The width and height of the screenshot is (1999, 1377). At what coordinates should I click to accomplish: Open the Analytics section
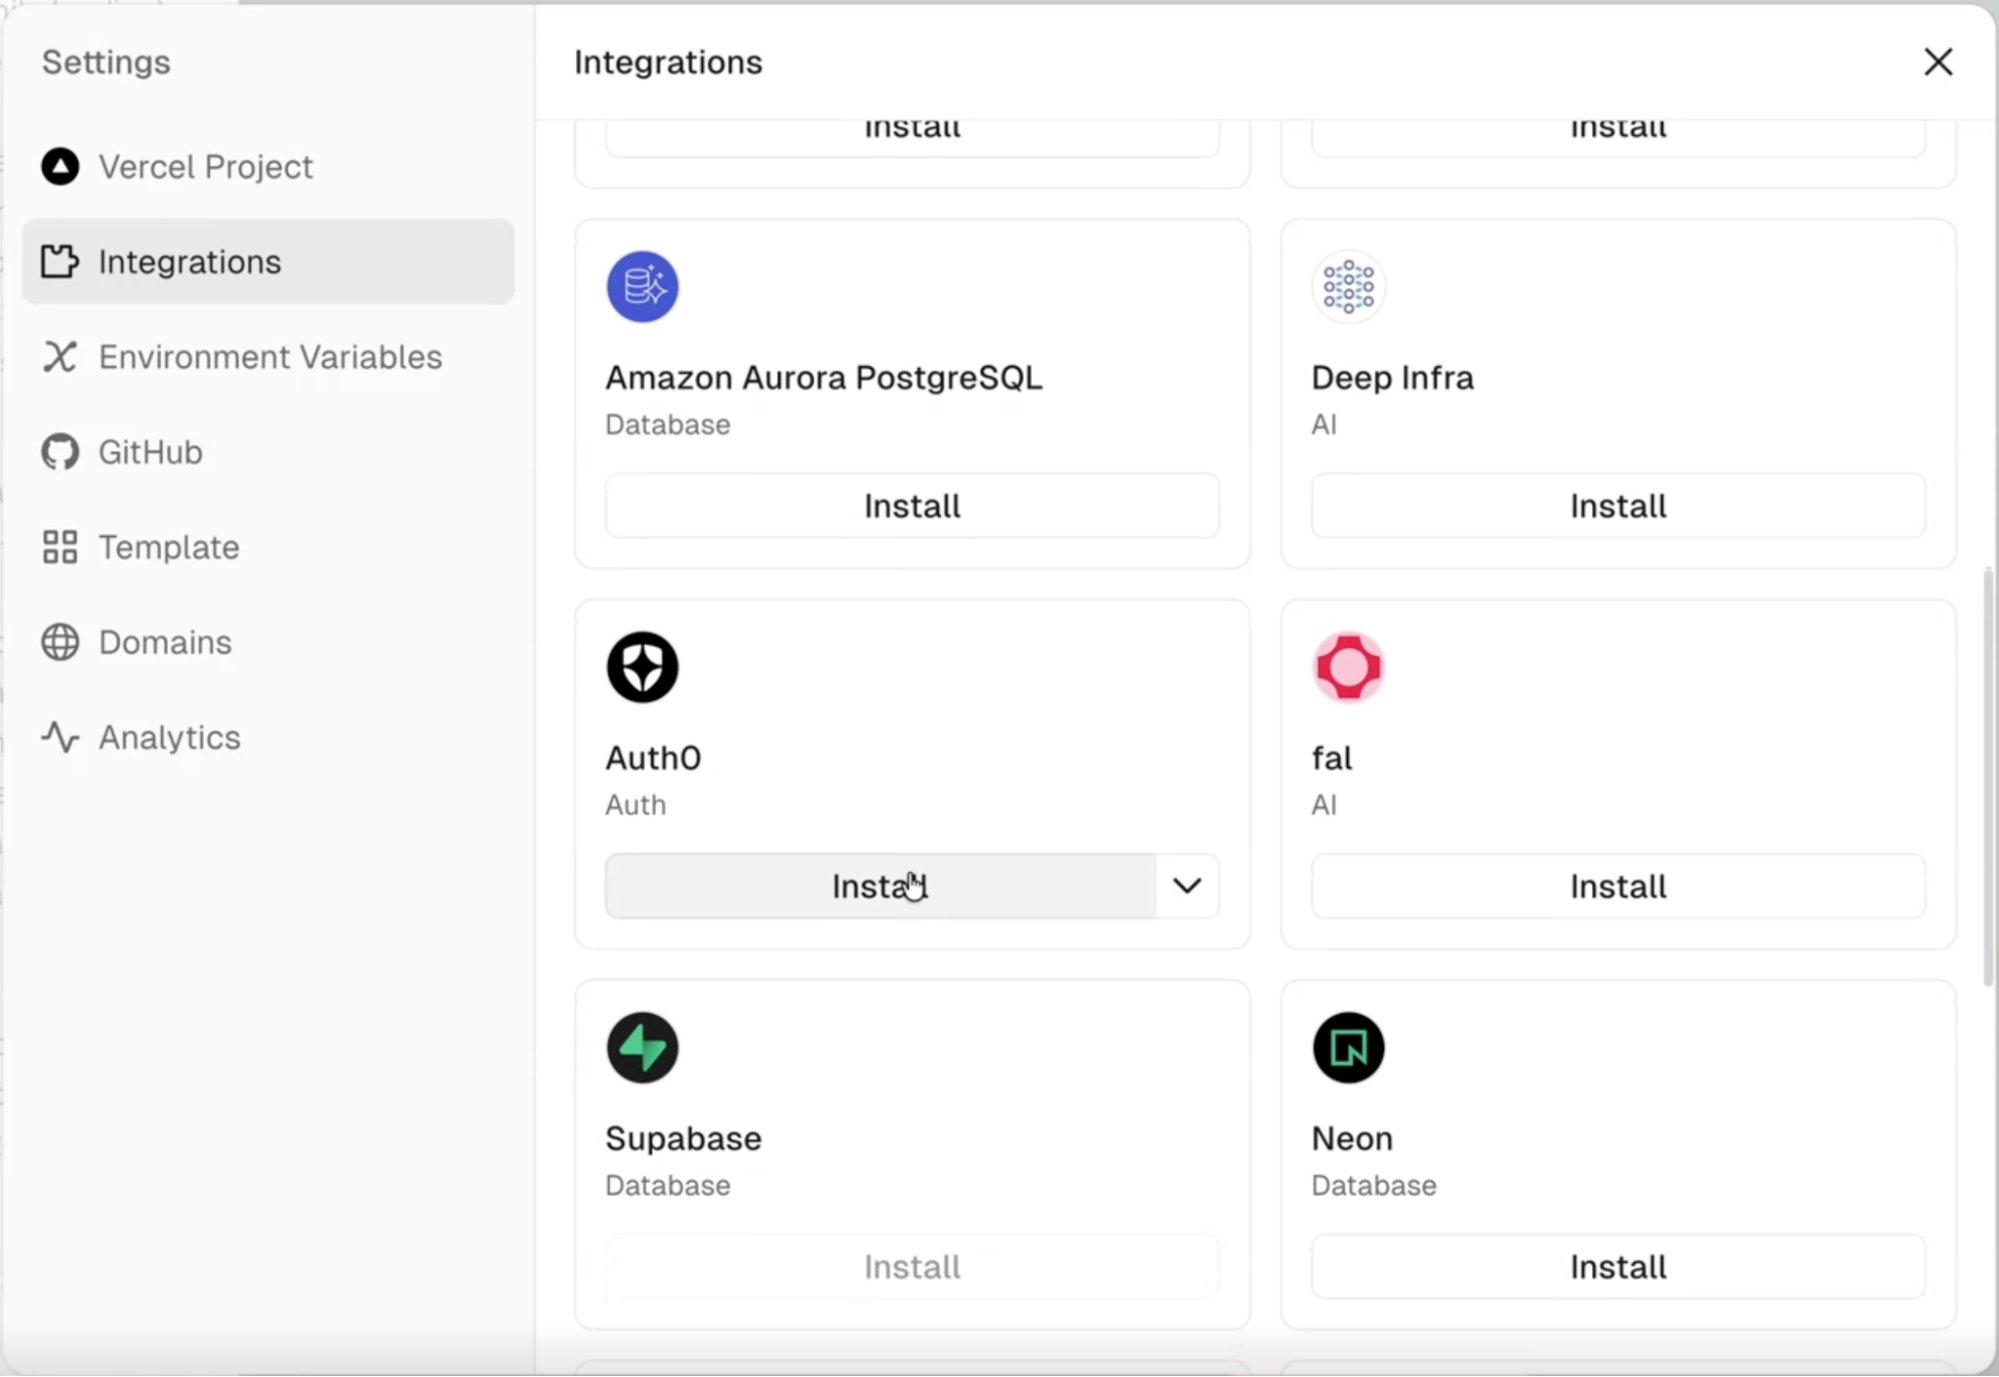click(x=268, y=737)
